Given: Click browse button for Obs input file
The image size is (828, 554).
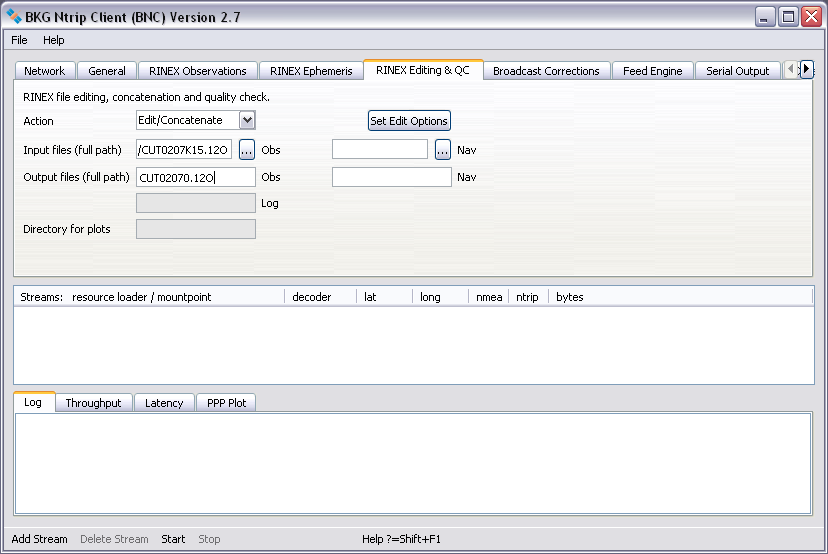Looking at the screenshot, I should point(247,150).
